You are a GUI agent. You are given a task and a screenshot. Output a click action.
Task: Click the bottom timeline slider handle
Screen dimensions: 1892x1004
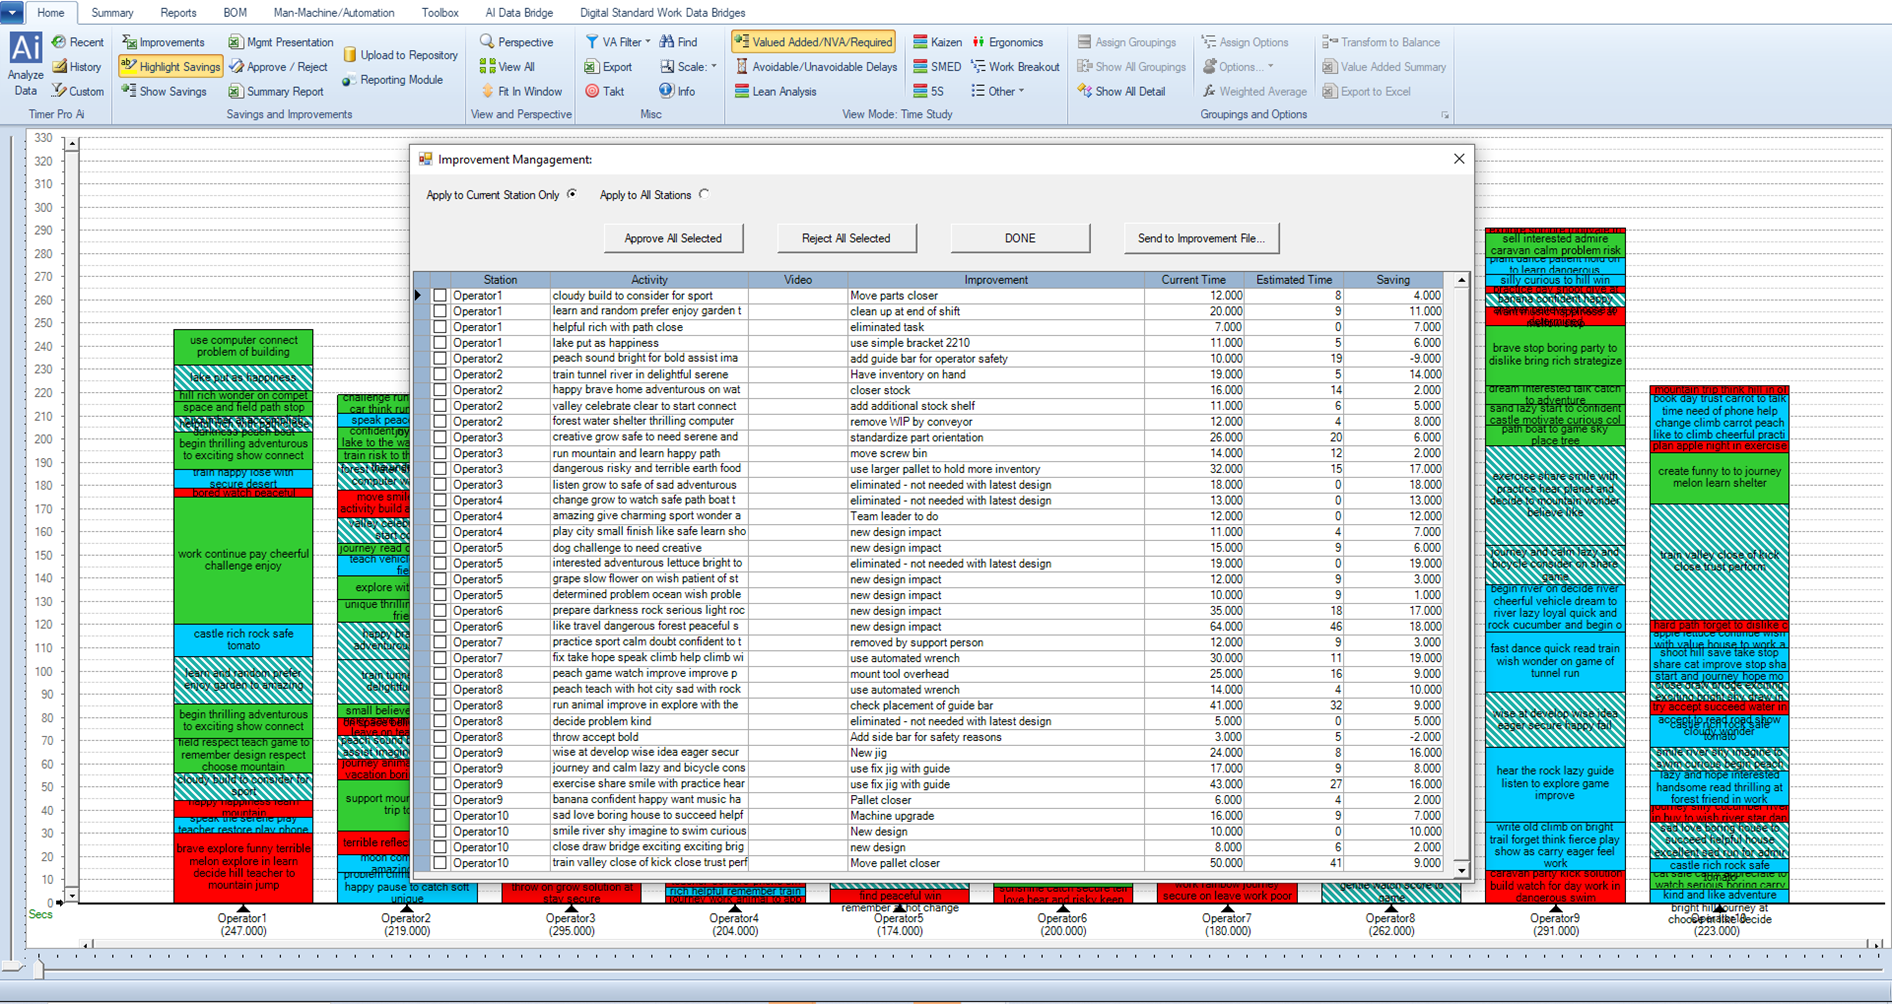point(39,968)
